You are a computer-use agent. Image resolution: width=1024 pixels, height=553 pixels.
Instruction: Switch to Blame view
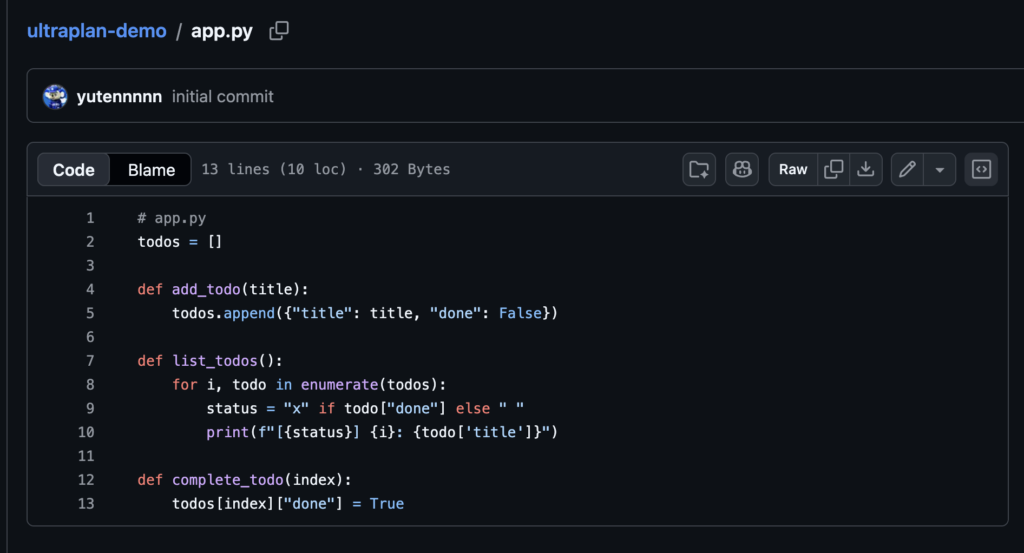pos(151,170)
